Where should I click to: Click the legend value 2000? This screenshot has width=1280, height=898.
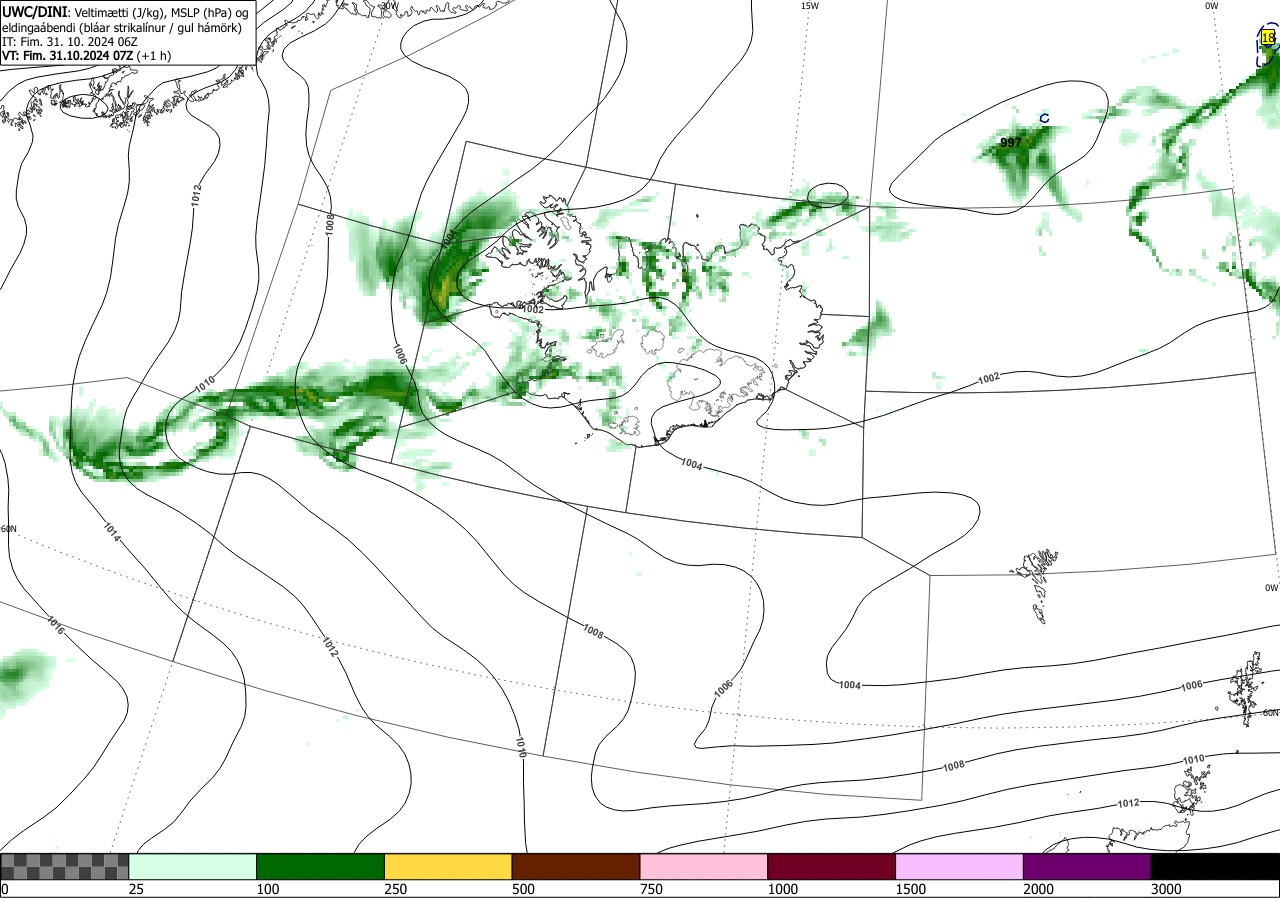tap(1039, 889)
